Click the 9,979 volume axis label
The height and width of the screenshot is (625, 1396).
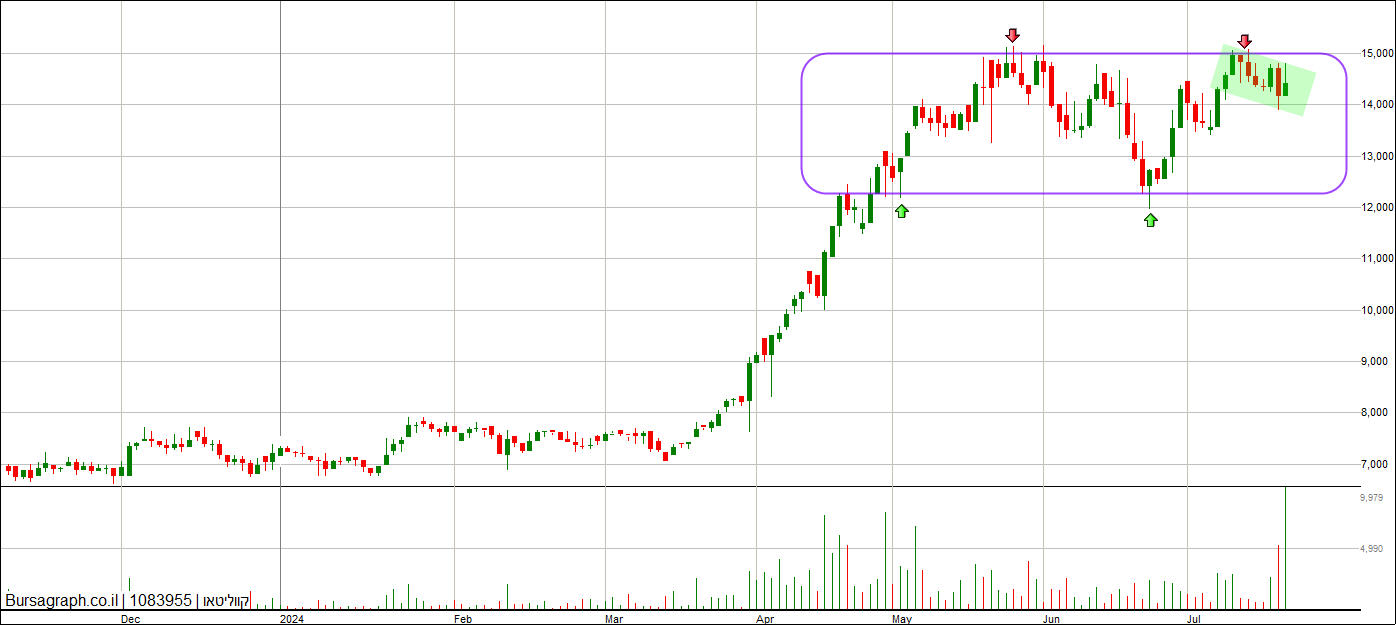(x=1373, y=497)
